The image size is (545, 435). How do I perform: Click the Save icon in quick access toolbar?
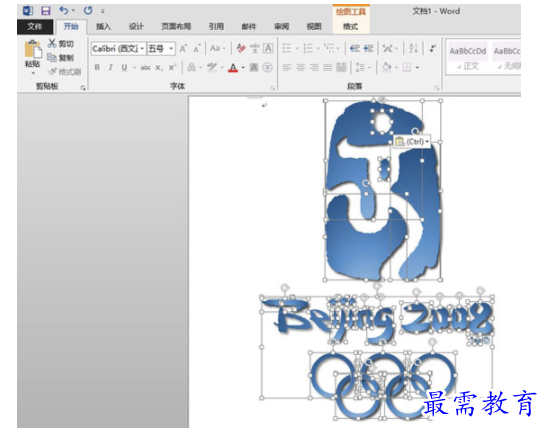[46, 11]
